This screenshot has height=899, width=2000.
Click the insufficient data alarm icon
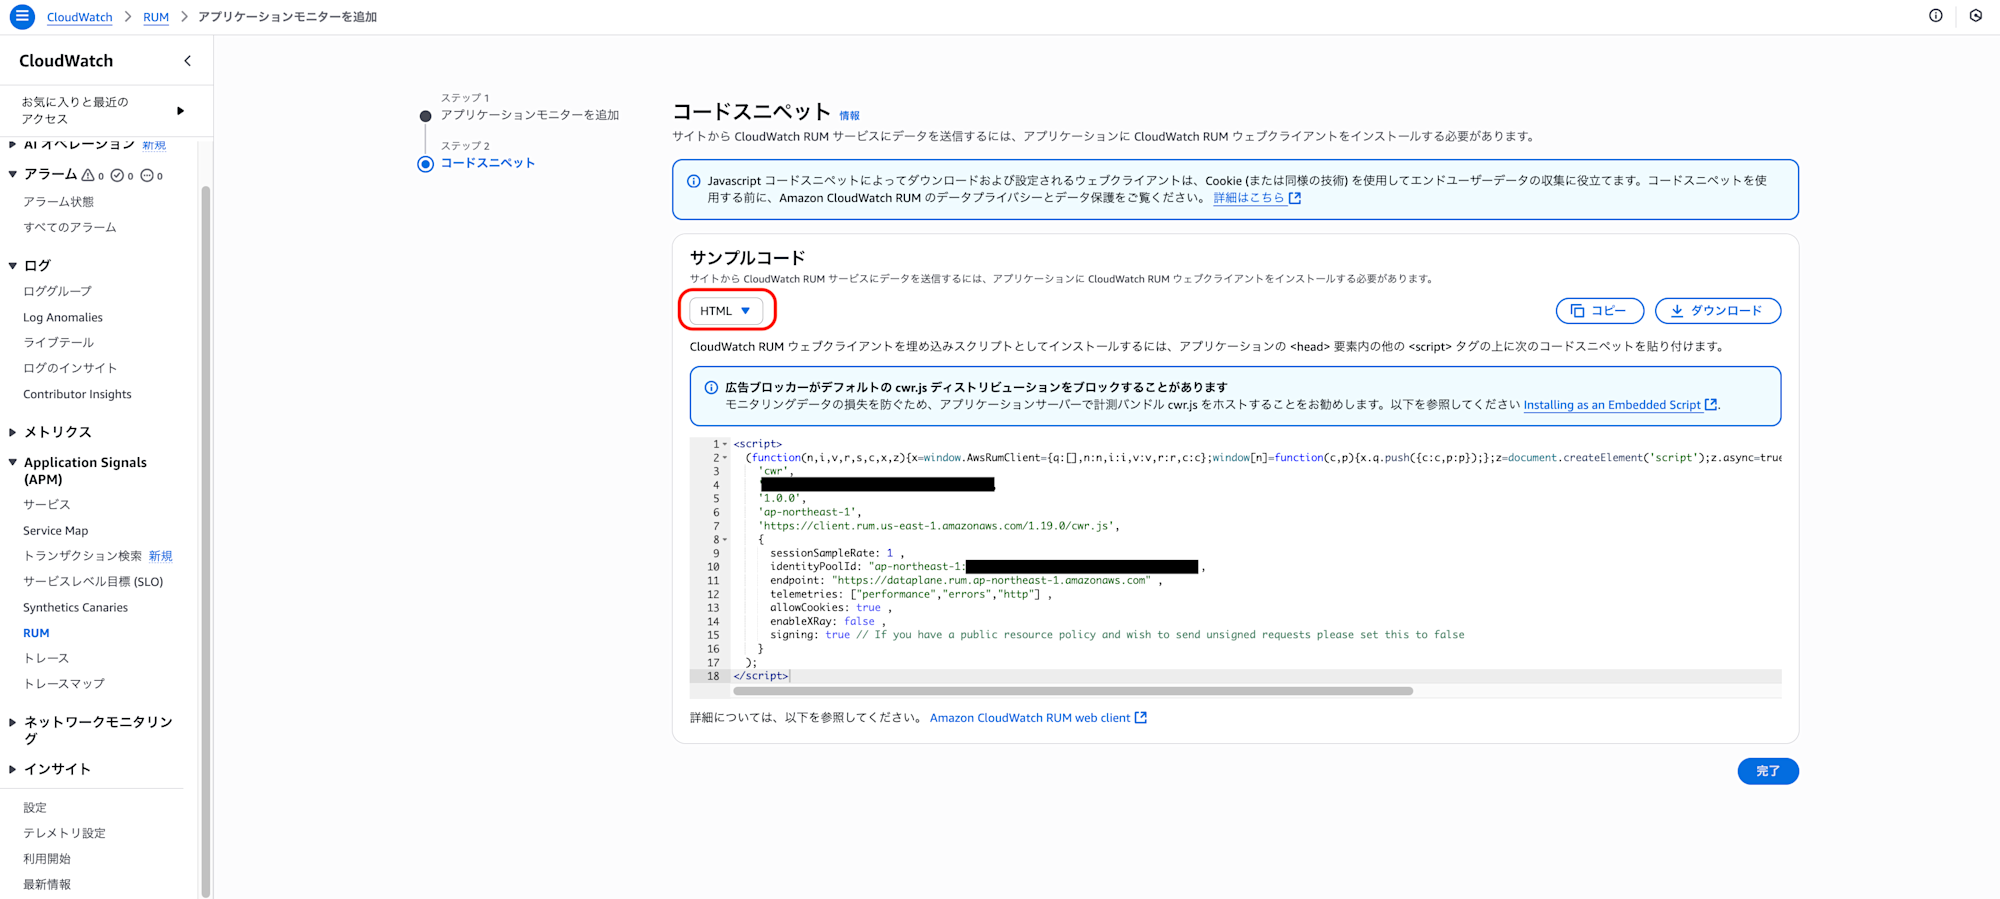(x=147, y=175)
